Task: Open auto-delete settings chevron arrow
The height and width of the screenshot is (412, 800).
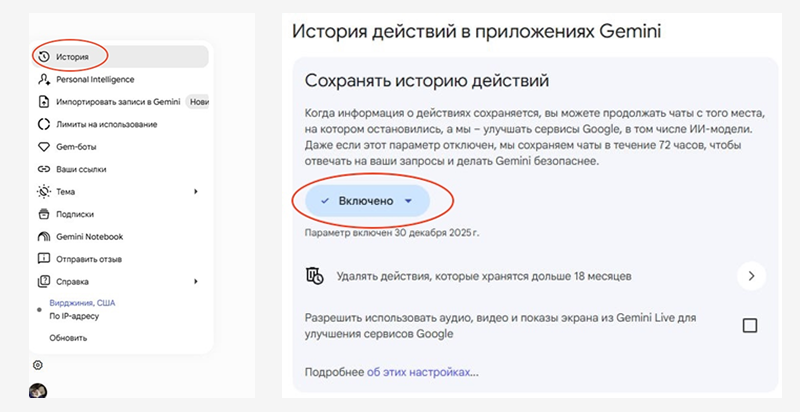Action: pyautogui.click(x=751, y=276)
